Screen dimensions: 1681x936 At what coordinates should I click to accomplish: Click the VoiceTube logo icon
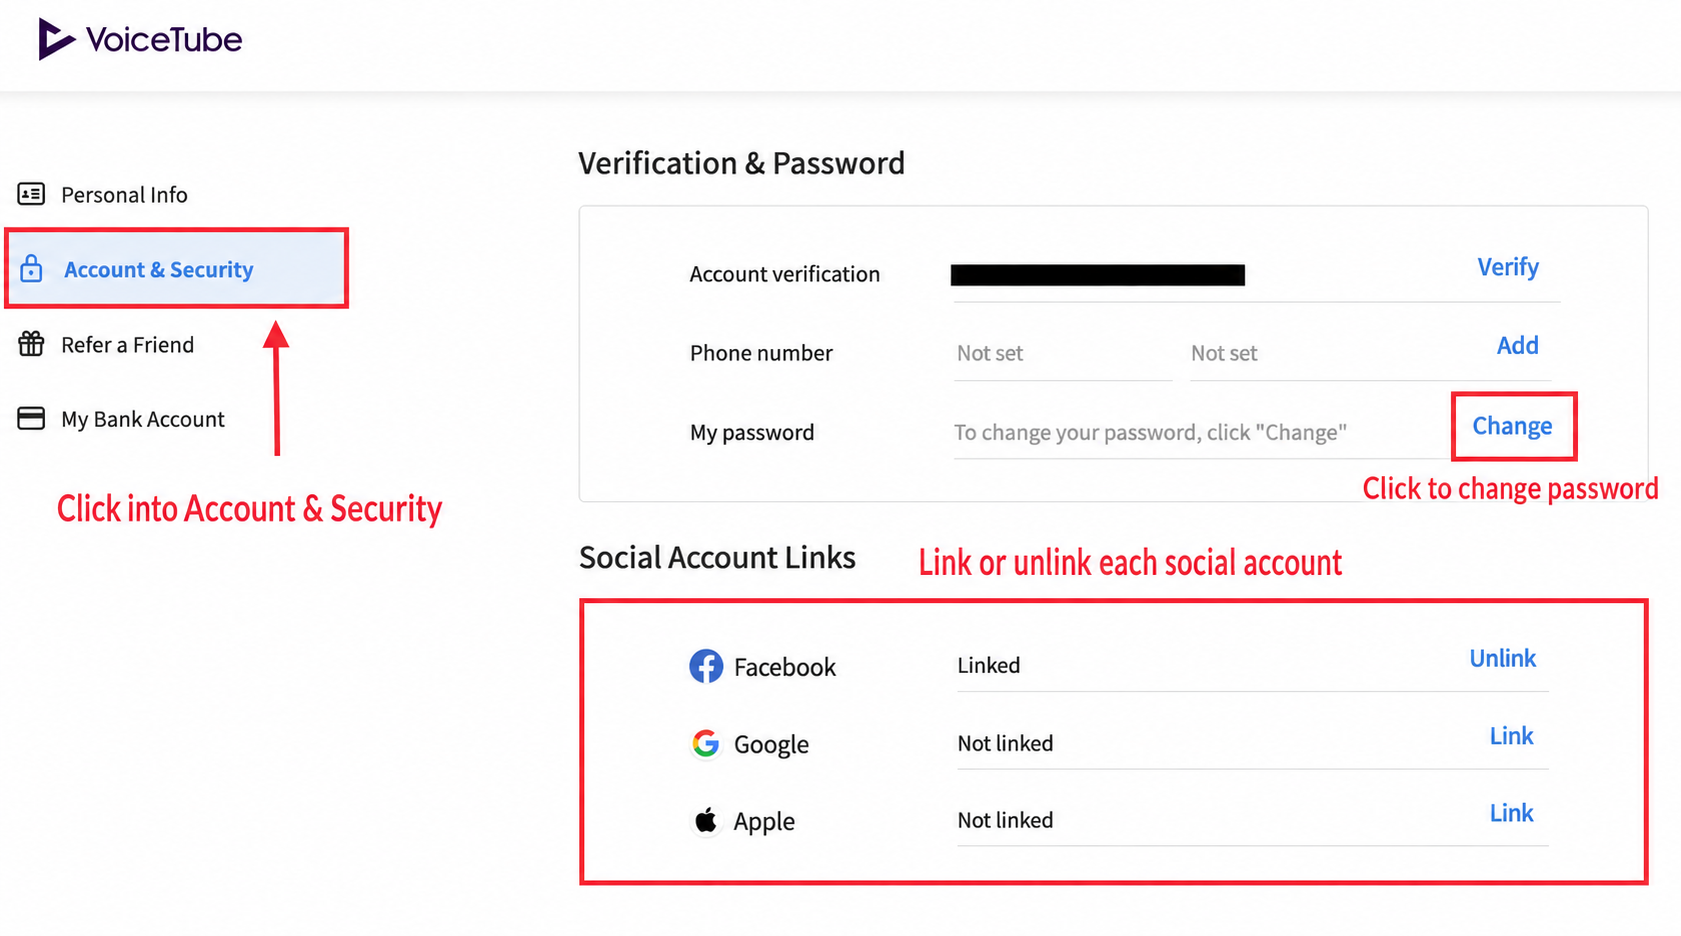pos(56,39)
